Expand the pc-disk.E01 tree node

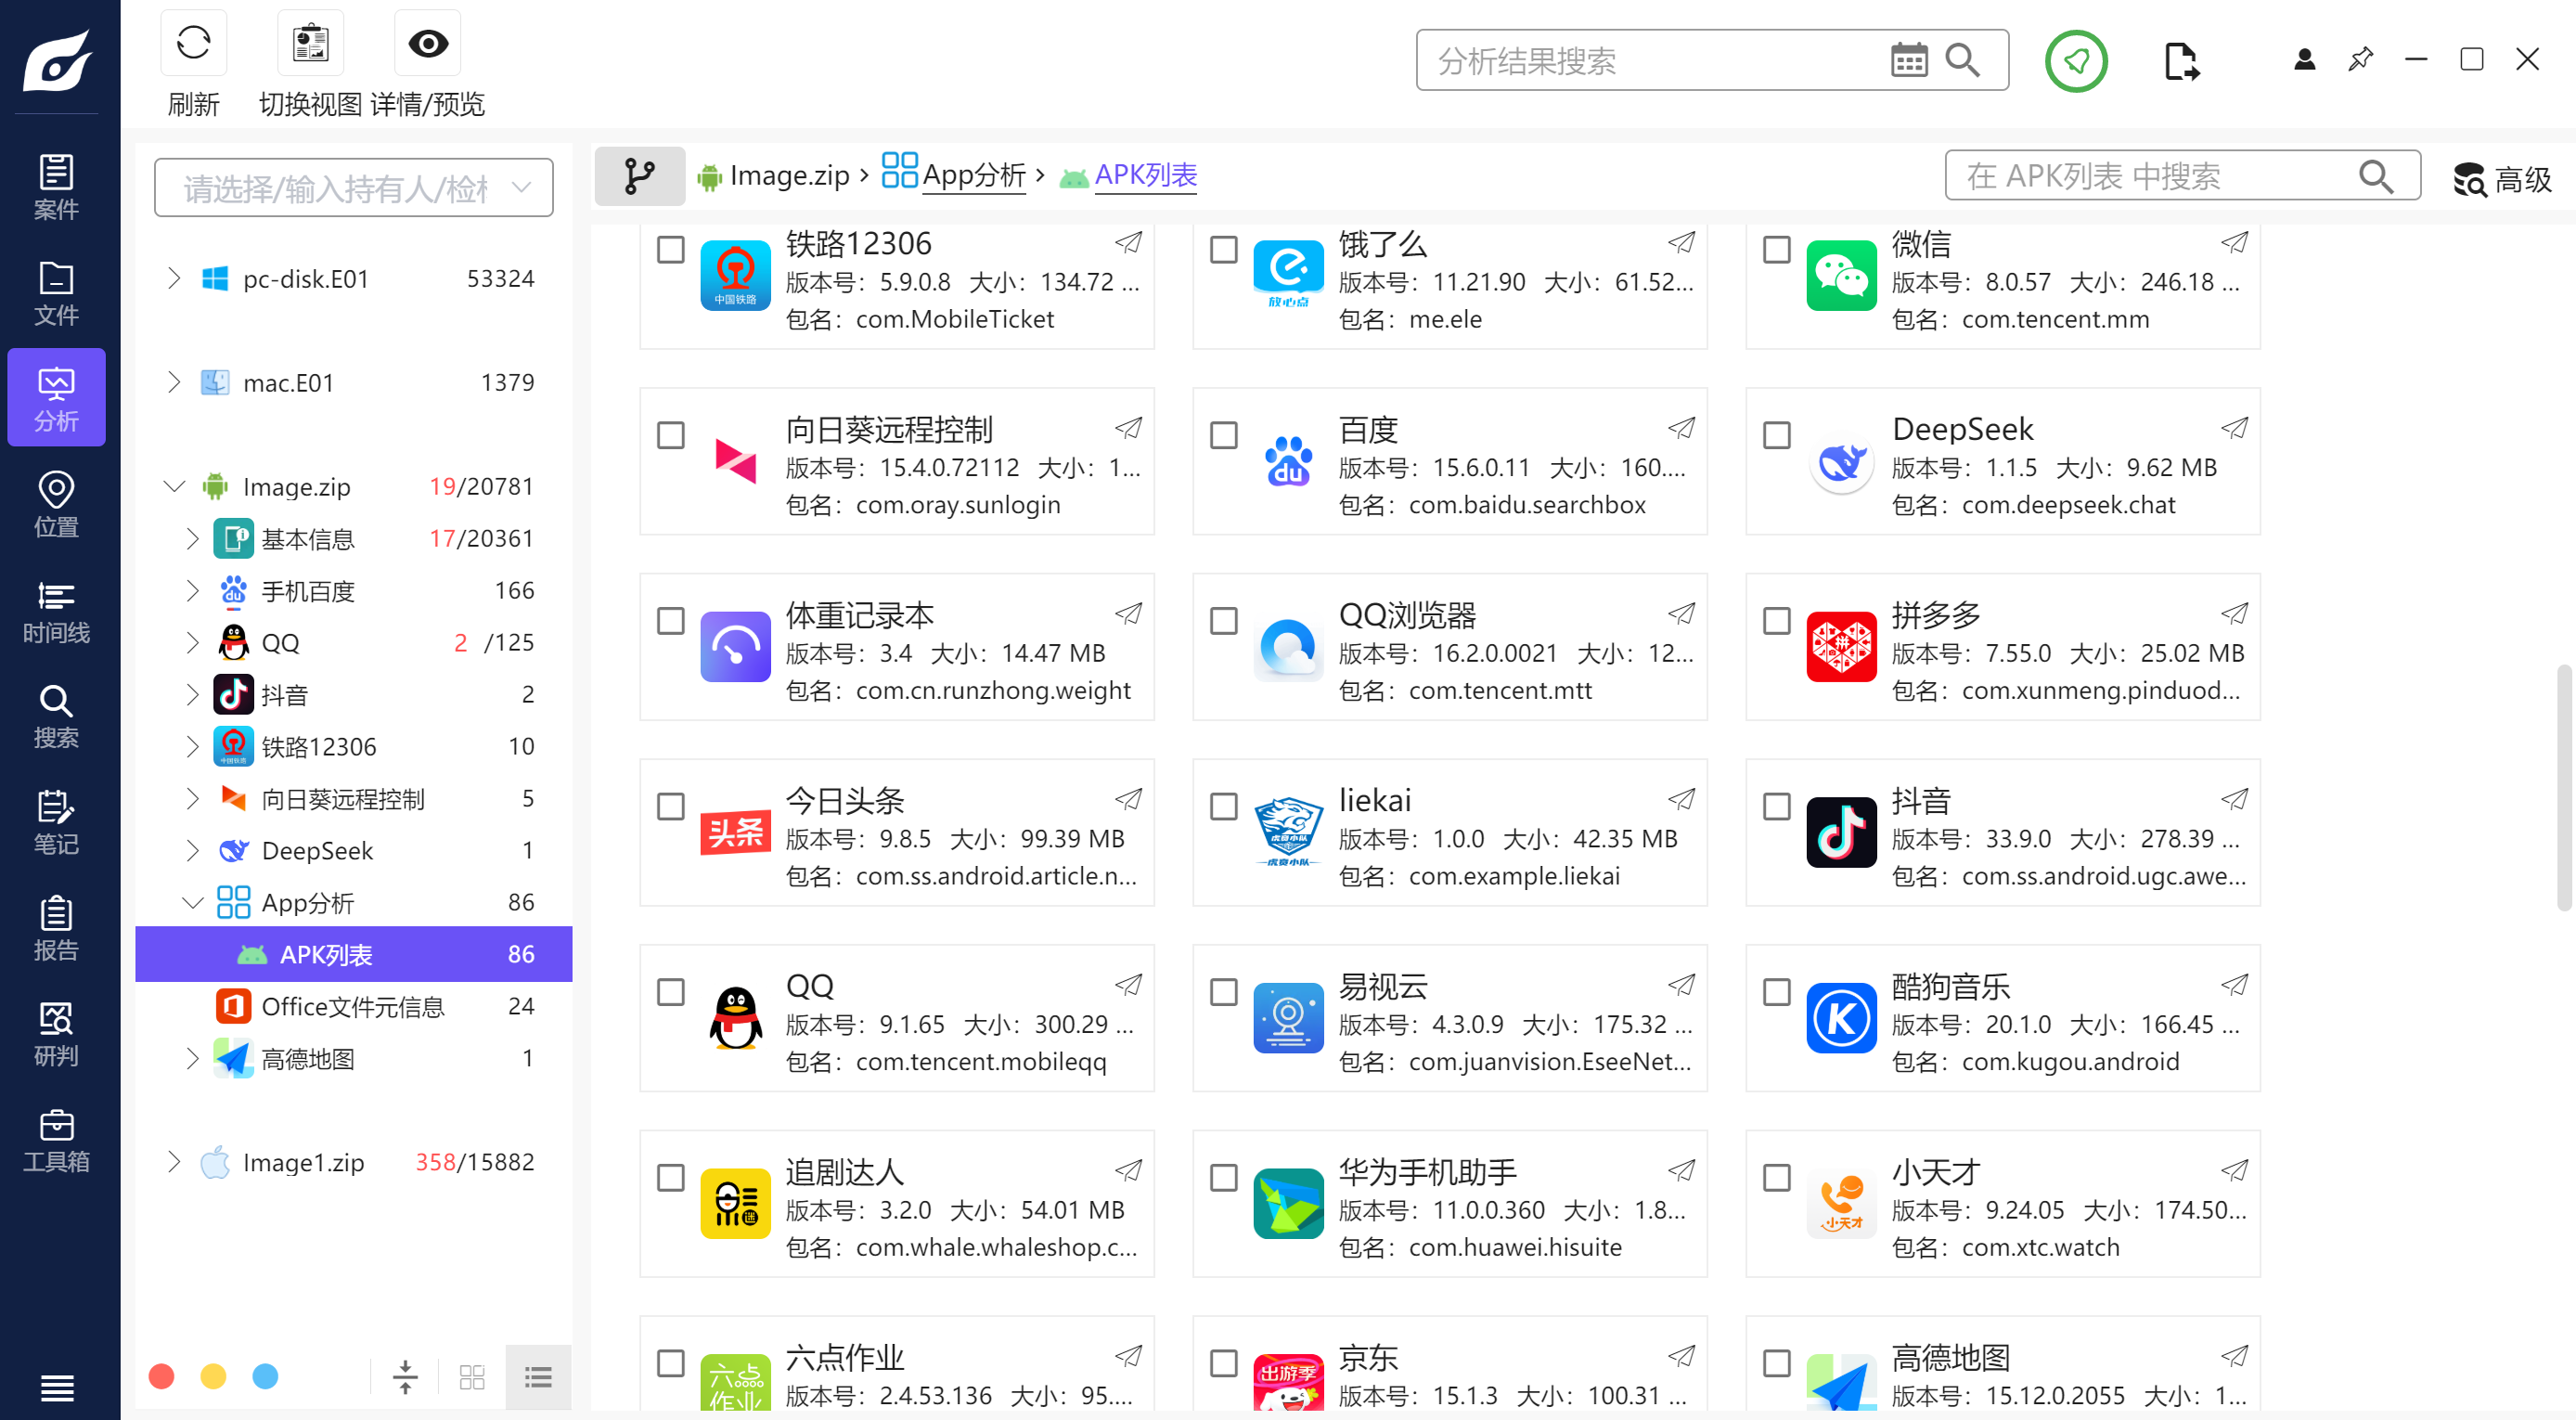point(174,278)
